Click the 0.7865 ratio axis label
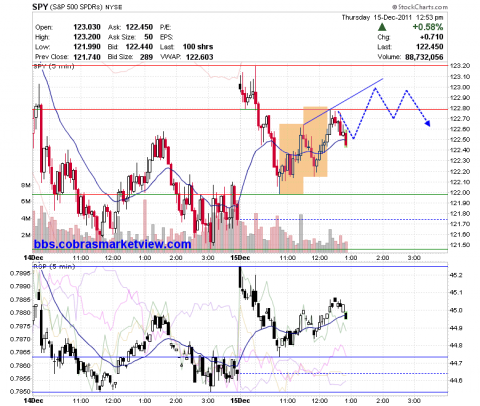Image resolution: width=480 pixels, height=406 pixels. point(21,352)
